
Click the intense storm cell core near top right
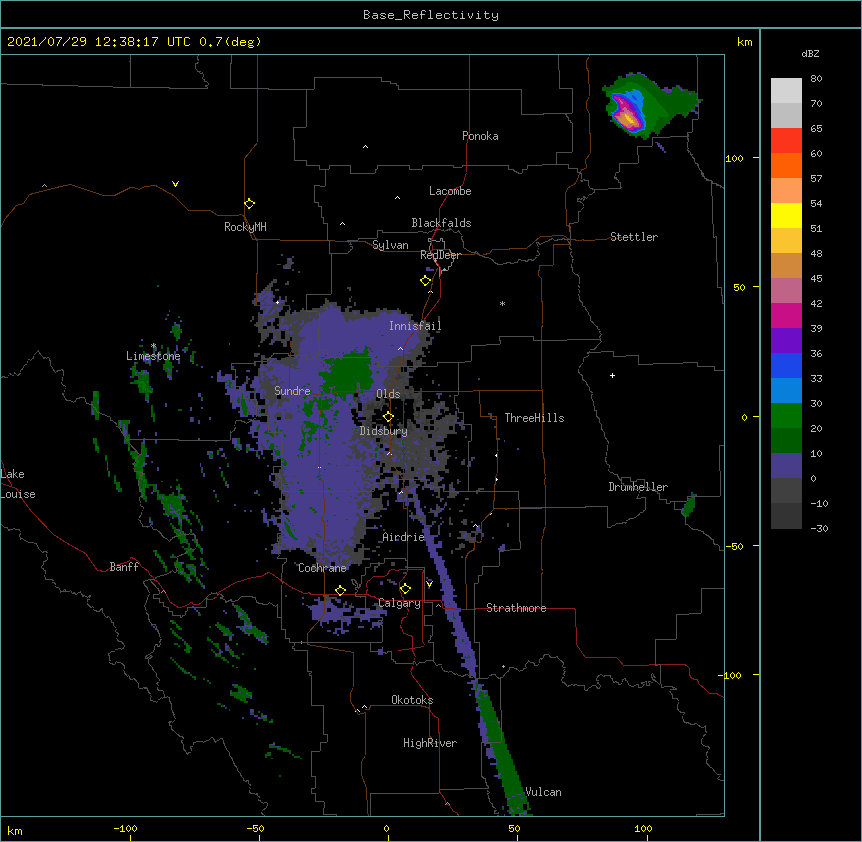pyautogui.click(x=626, y=114)
